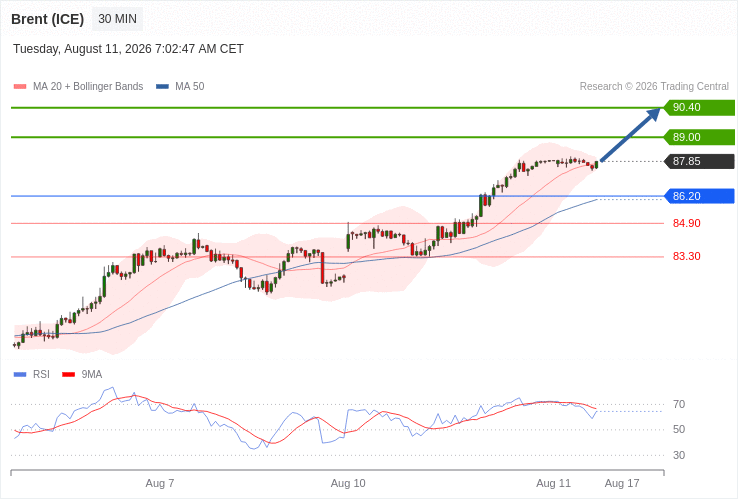Click the Aug 17 date axis label
Screen dimensions: 738x500
point(622,484)
